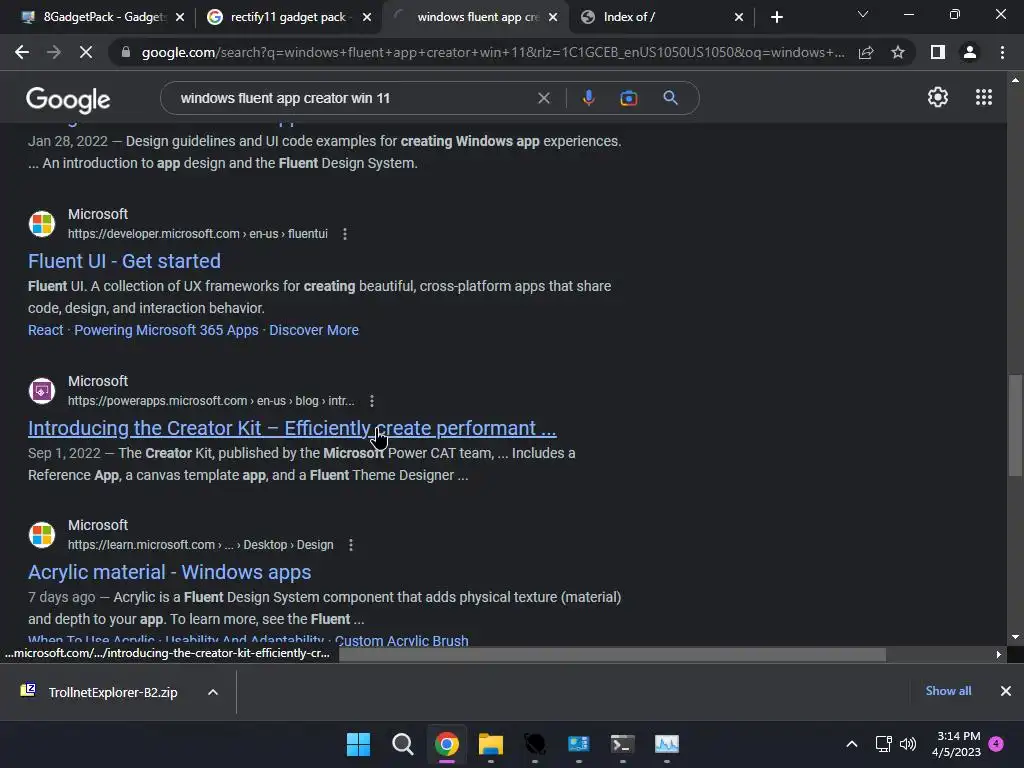Open Introducing the Creator Kit result
This screenshot has height=768, width=1024.
[x=292, y=428]
